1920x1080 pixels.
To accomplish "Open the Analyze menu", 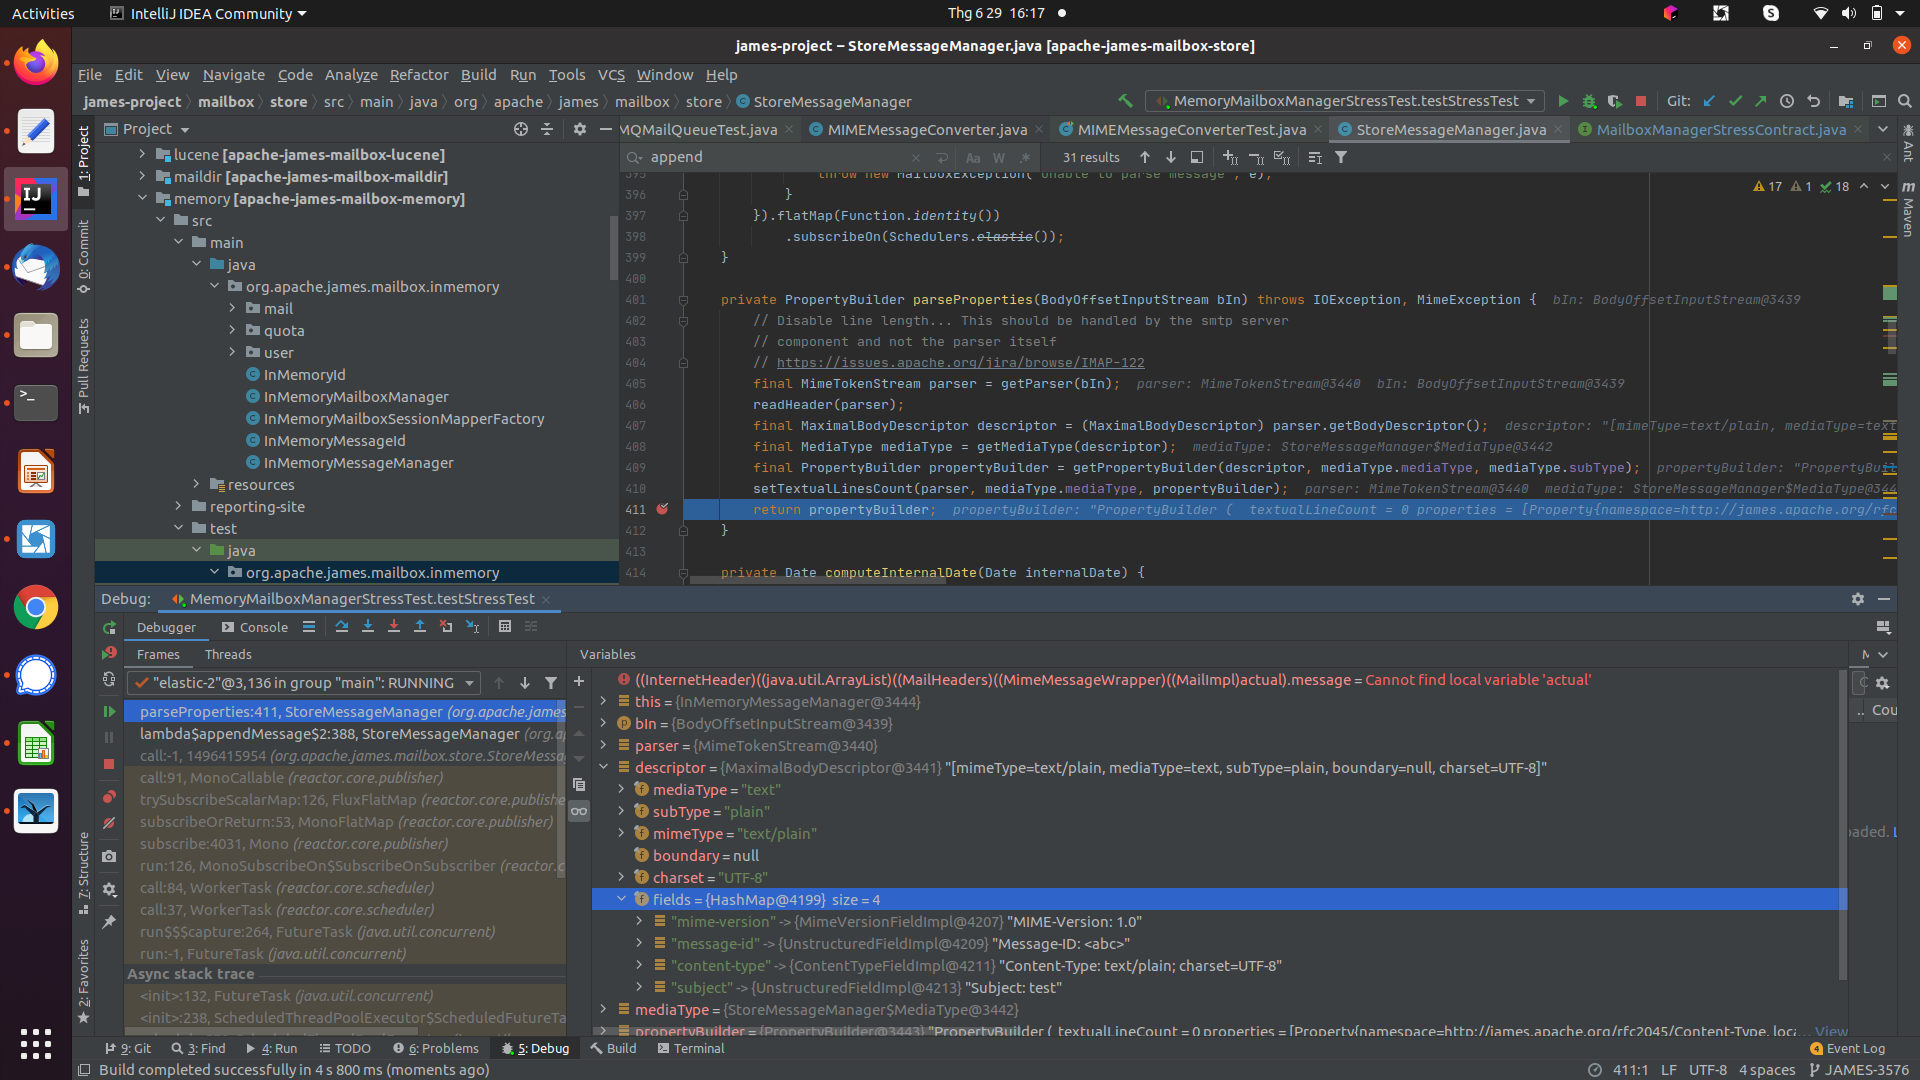I will coord(351,75).
